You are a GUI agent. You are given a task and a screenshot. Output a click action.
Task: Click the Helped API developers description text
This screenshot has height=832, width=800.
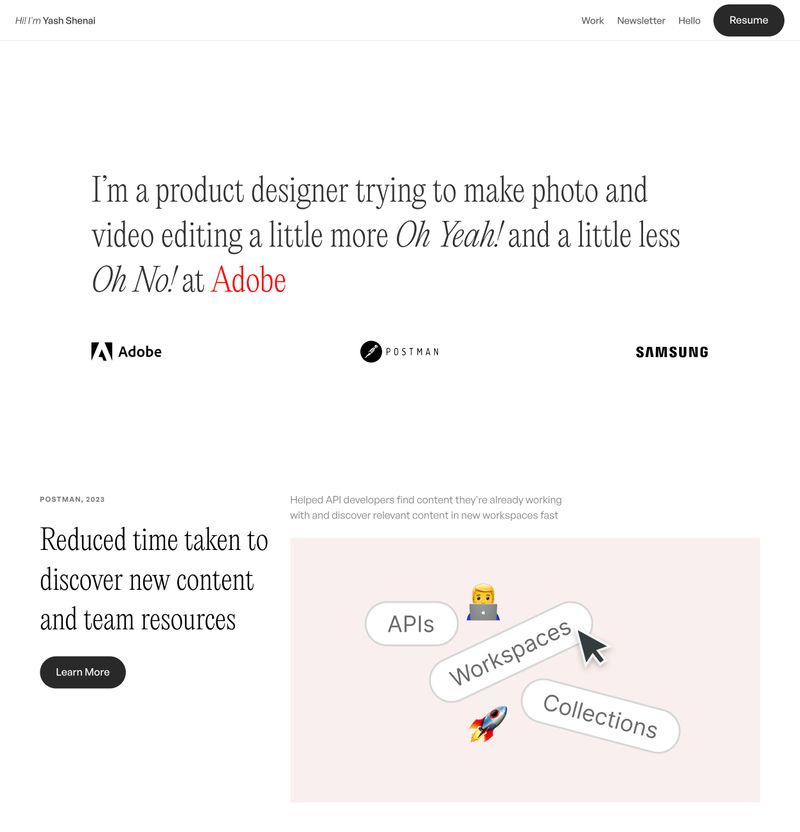(x=425, y=507)
